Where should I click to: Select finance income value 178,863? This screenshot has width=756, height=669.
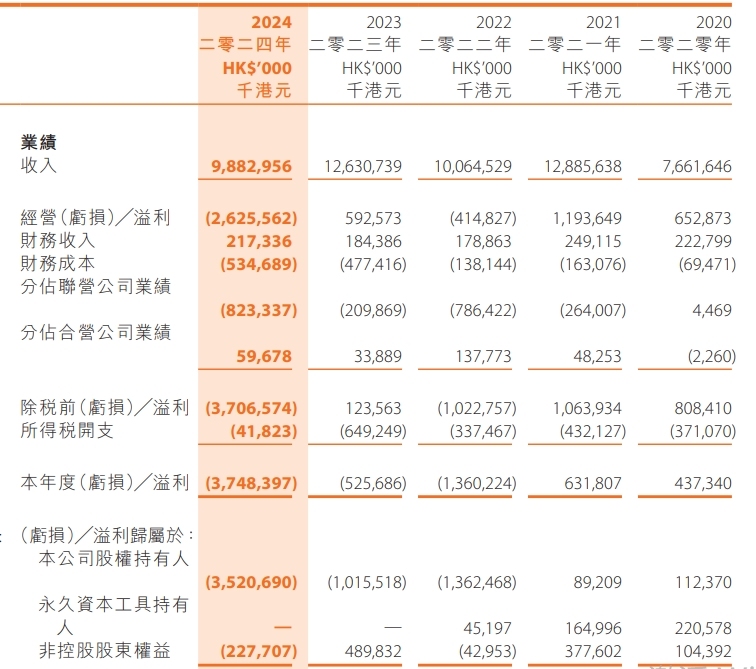tap(483, 241)
